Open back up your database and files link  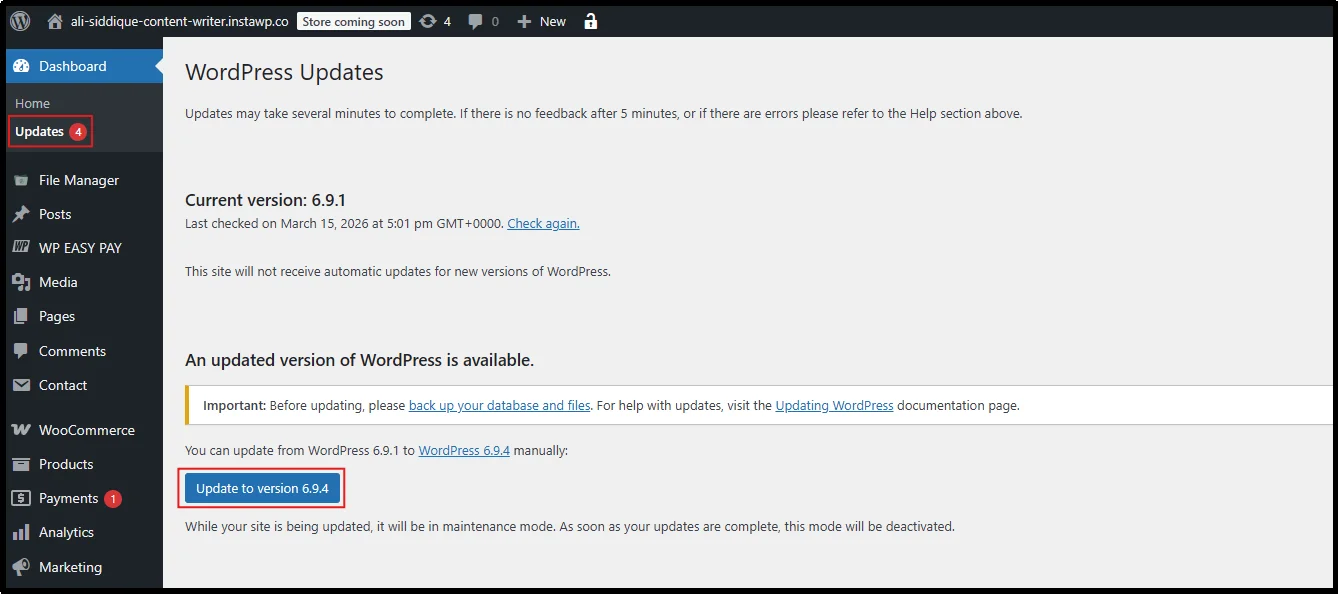[x=500, y=405]
